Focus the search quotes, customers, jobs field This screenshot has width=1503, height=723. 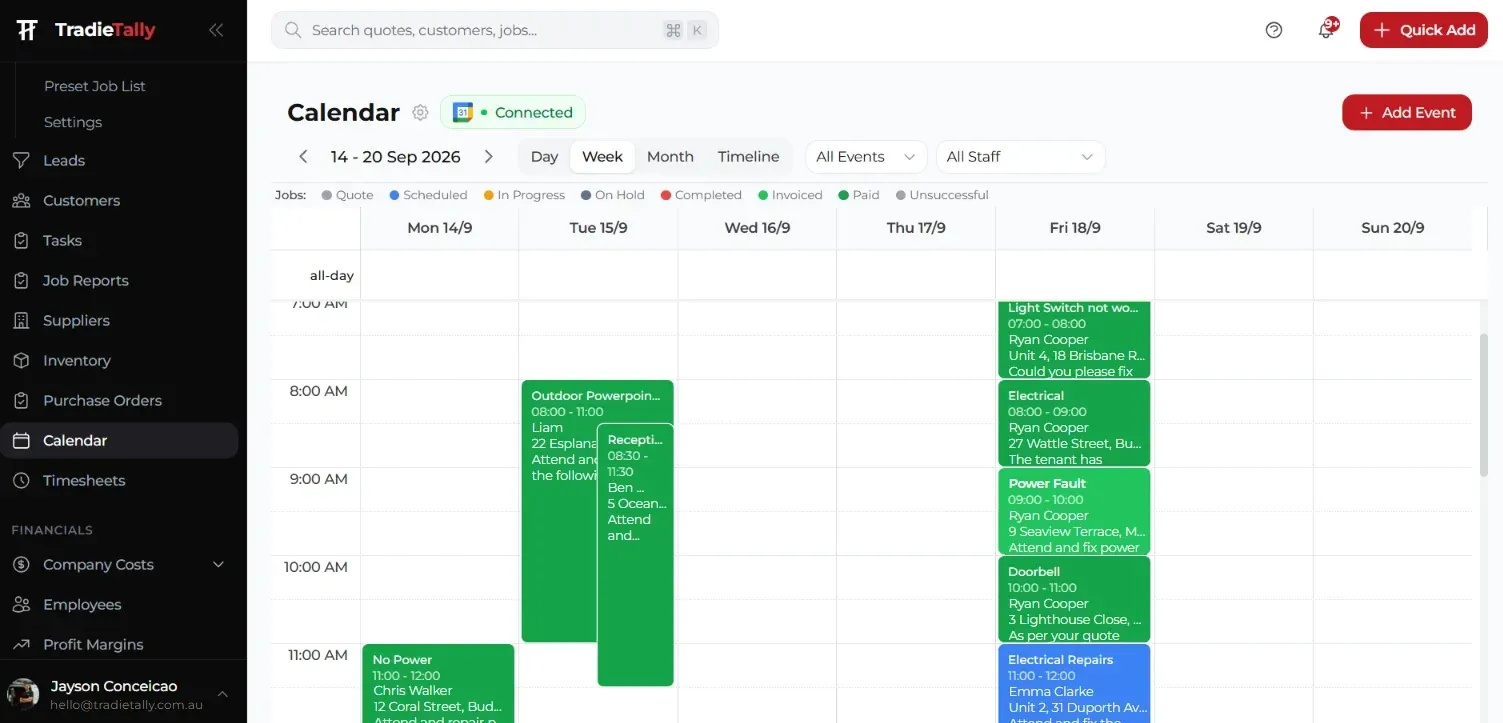pyautogui.click(x=495, y=30)
